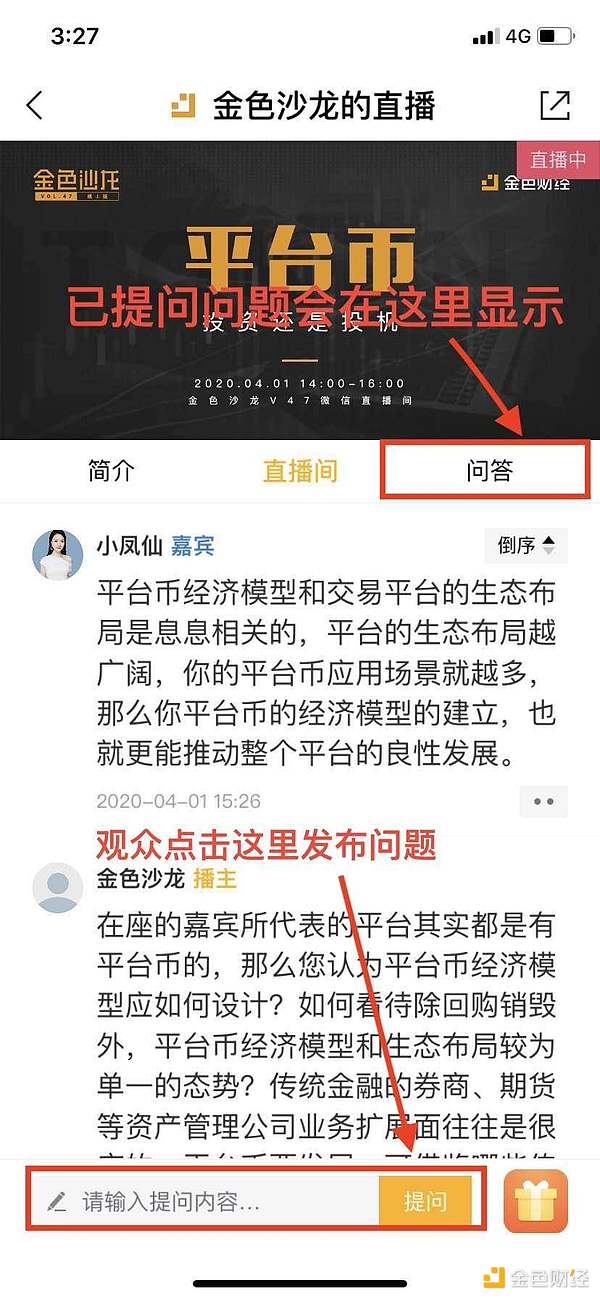Click the 金色沙龙 host name
Screen dimensions: 600x1299
pos(140,878)
